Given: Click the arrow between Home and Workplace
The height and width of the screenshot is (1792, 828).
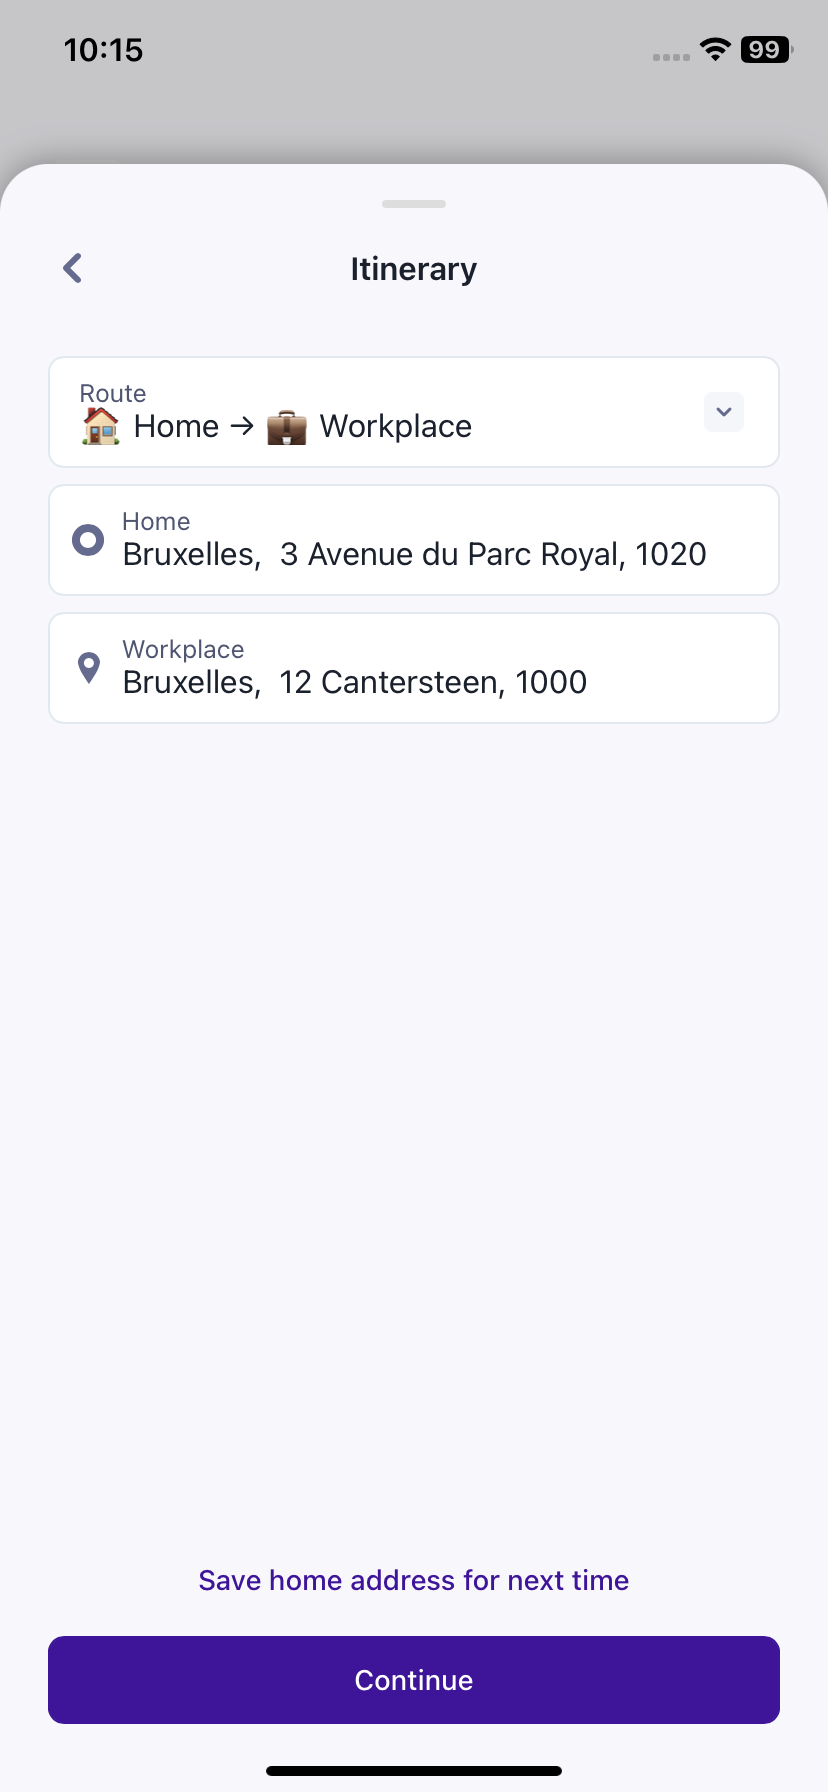Looking at the screenshot, I should coord(242,426).
